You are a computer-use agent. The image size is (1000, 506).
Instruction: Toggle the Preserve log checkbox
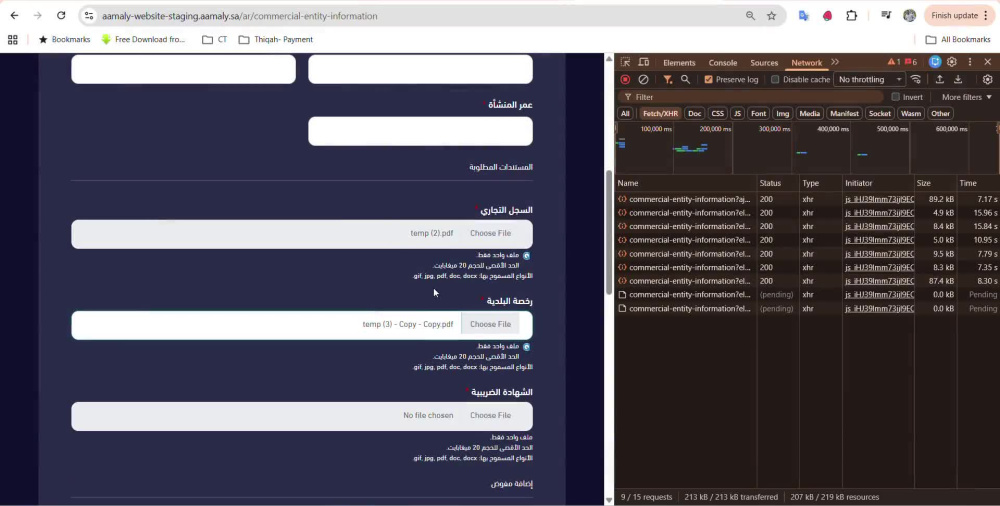tap(708, 79)
